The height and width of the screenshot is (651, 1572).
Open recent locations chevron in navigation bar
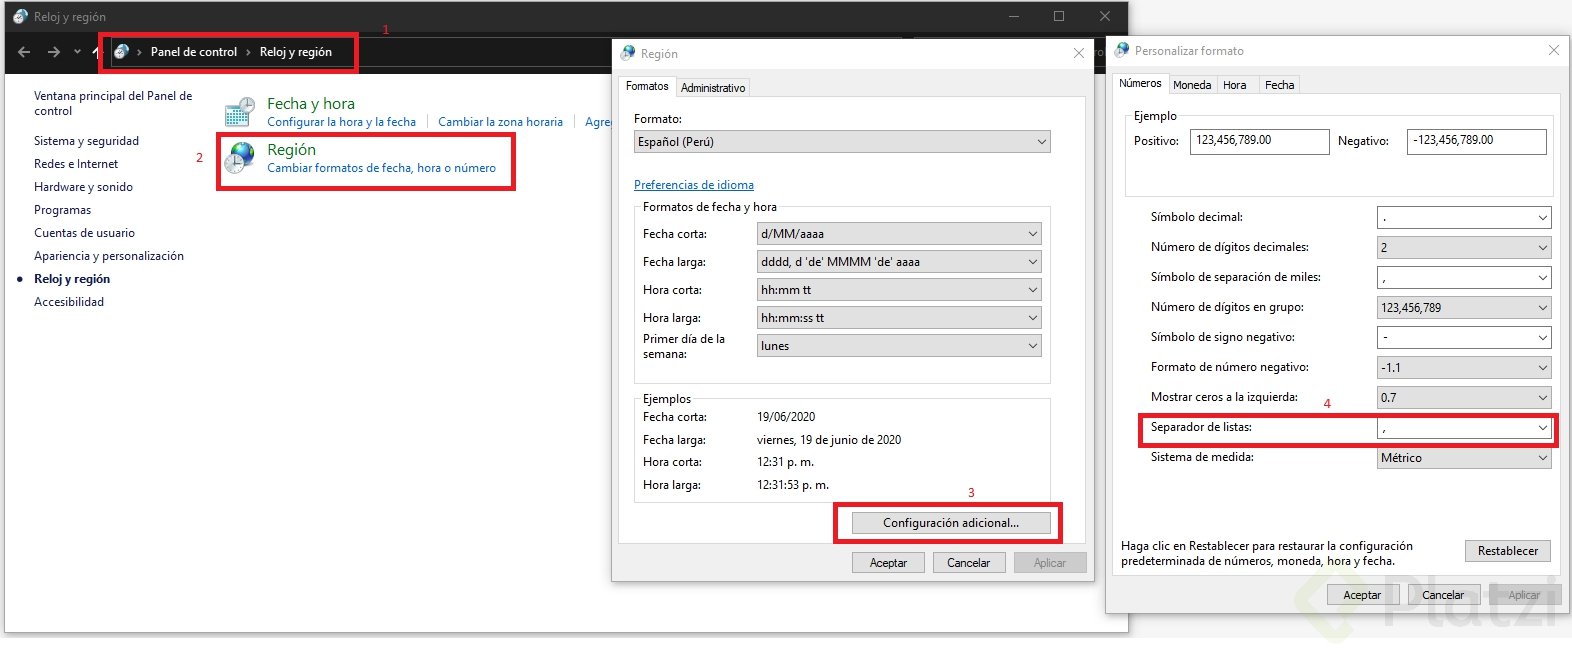pyautogui.click(x=77, y=52)
